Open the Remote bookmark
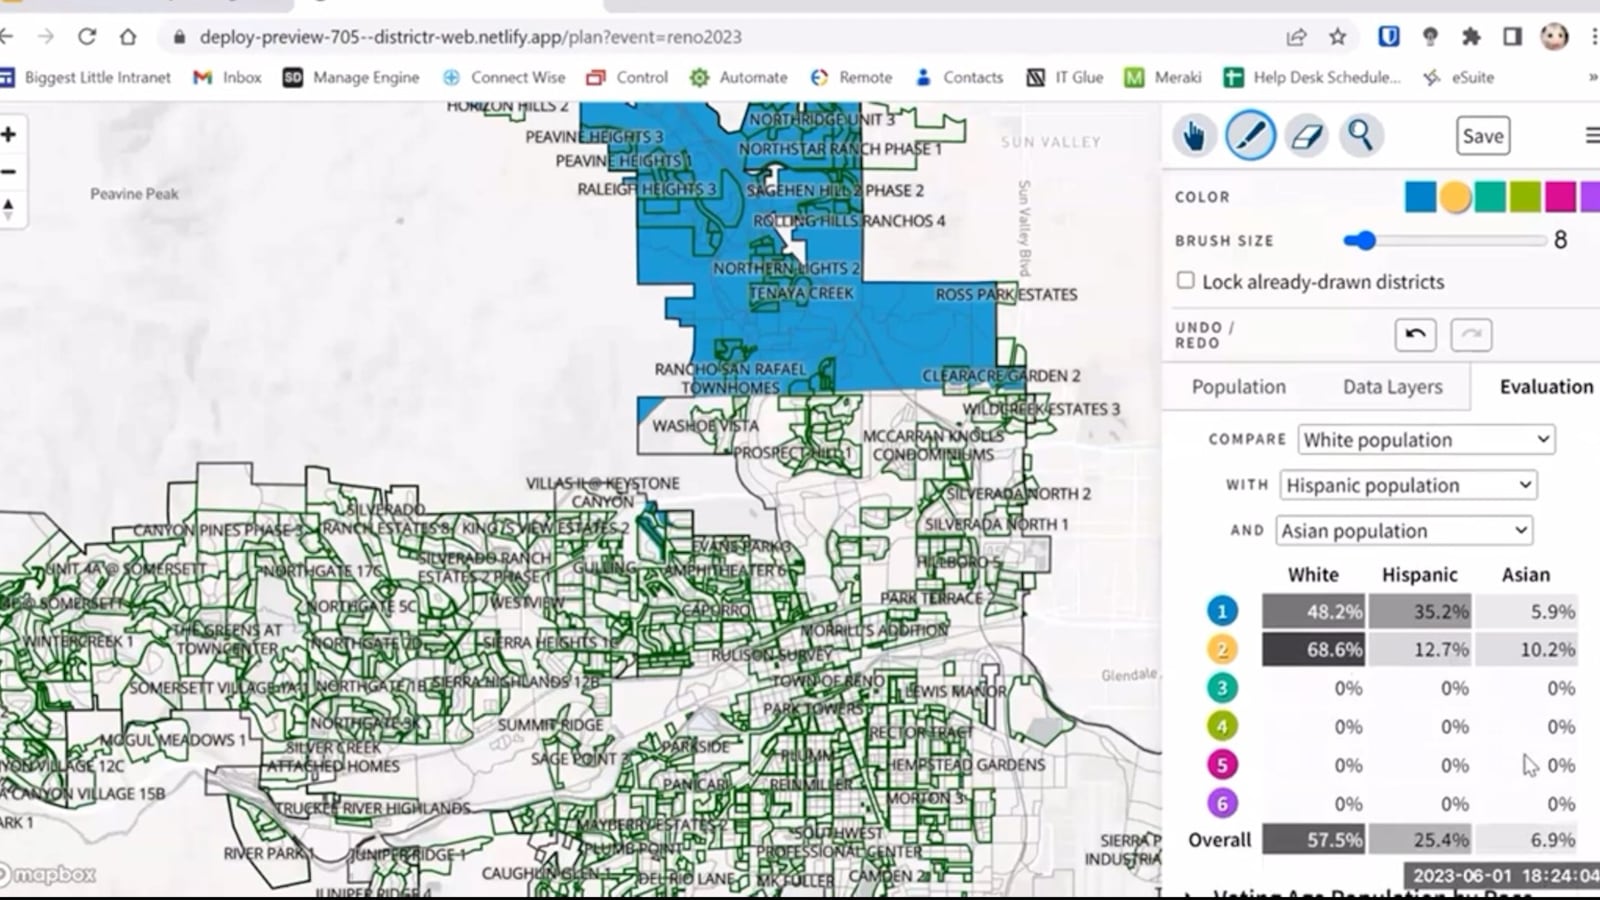1600x900 pixels. tap(851, 77)
